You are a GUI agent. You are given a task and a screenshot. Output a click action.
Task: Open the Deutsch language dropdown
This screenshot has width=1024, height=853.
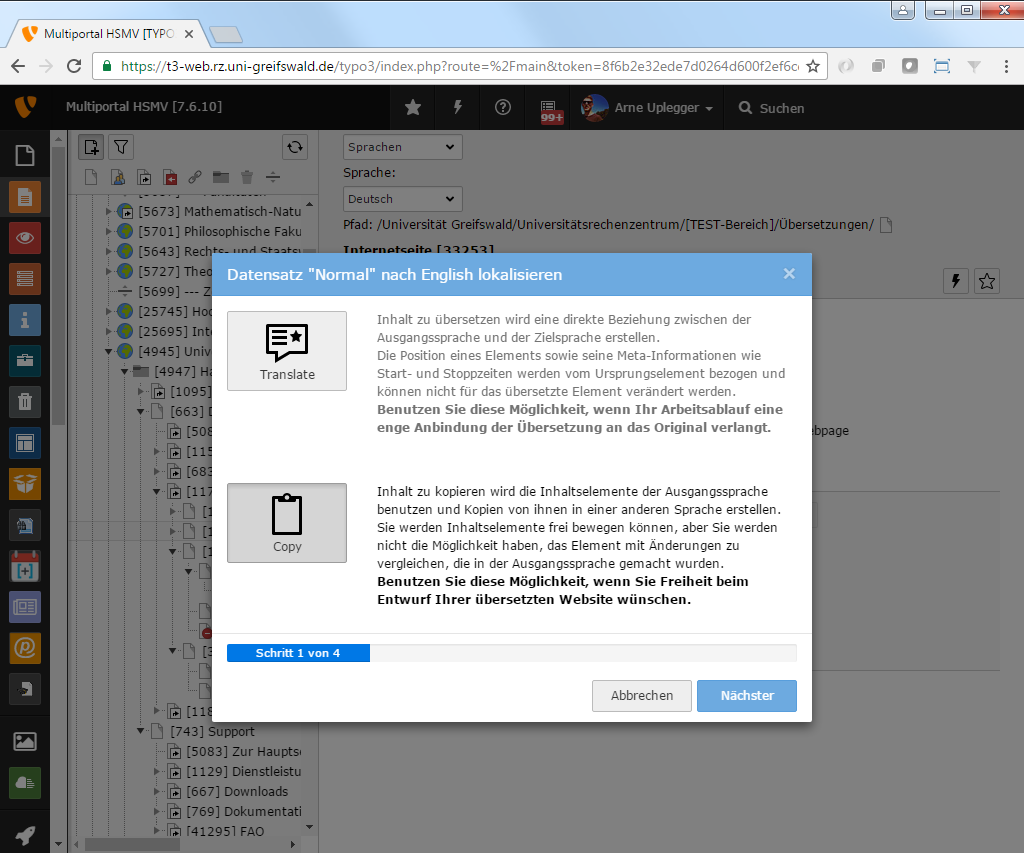403,199
